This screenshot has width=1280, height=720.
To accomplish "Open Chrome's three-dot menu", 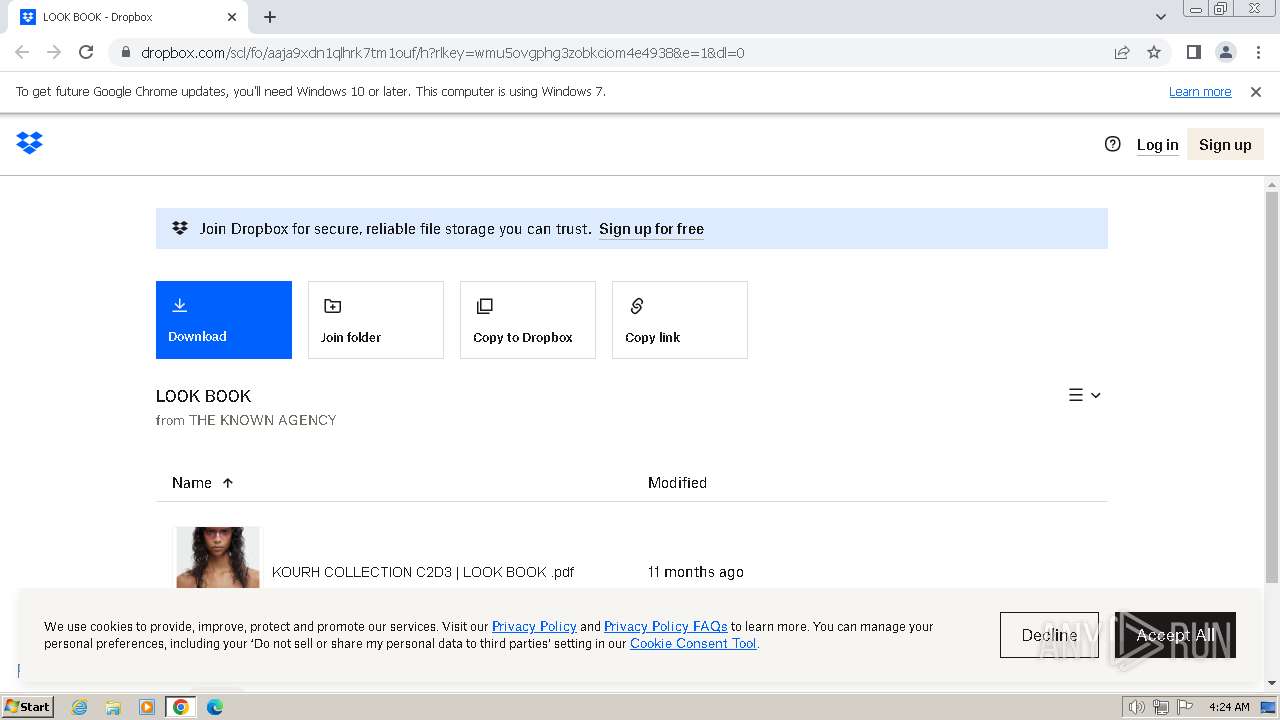I will [x=1257, y=52].
